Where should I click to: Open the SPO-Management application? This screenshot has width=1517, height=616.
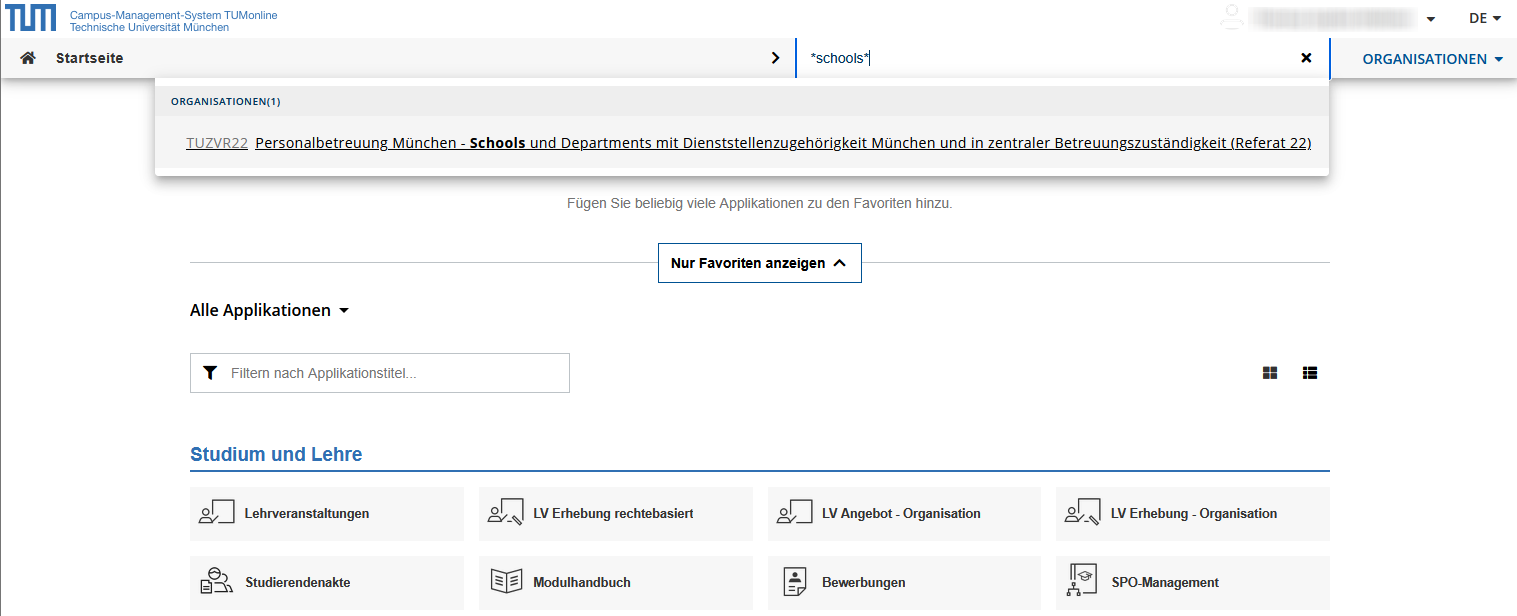click(x=1192, y=583)
